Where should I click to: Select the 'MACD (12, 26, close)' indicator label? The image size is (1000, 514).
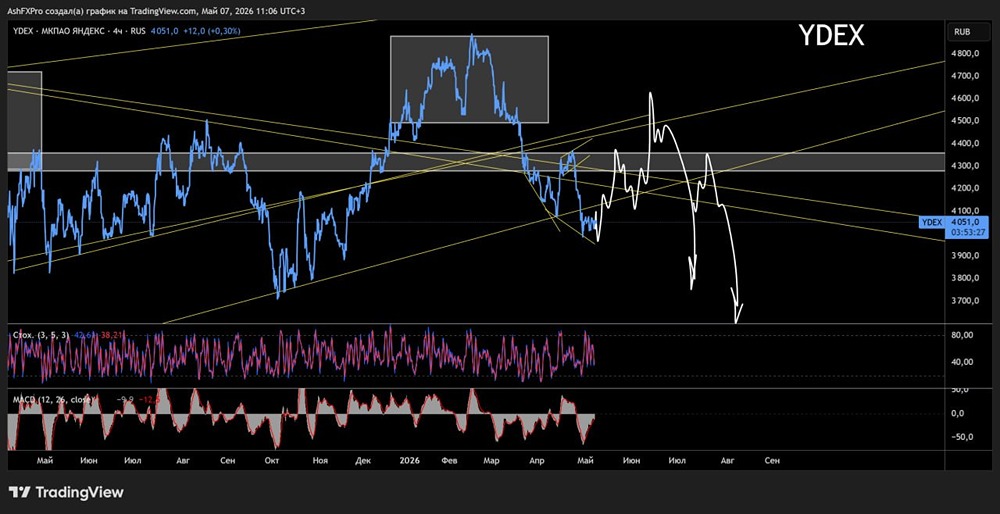pyautogui.click(x=54, y=399)
